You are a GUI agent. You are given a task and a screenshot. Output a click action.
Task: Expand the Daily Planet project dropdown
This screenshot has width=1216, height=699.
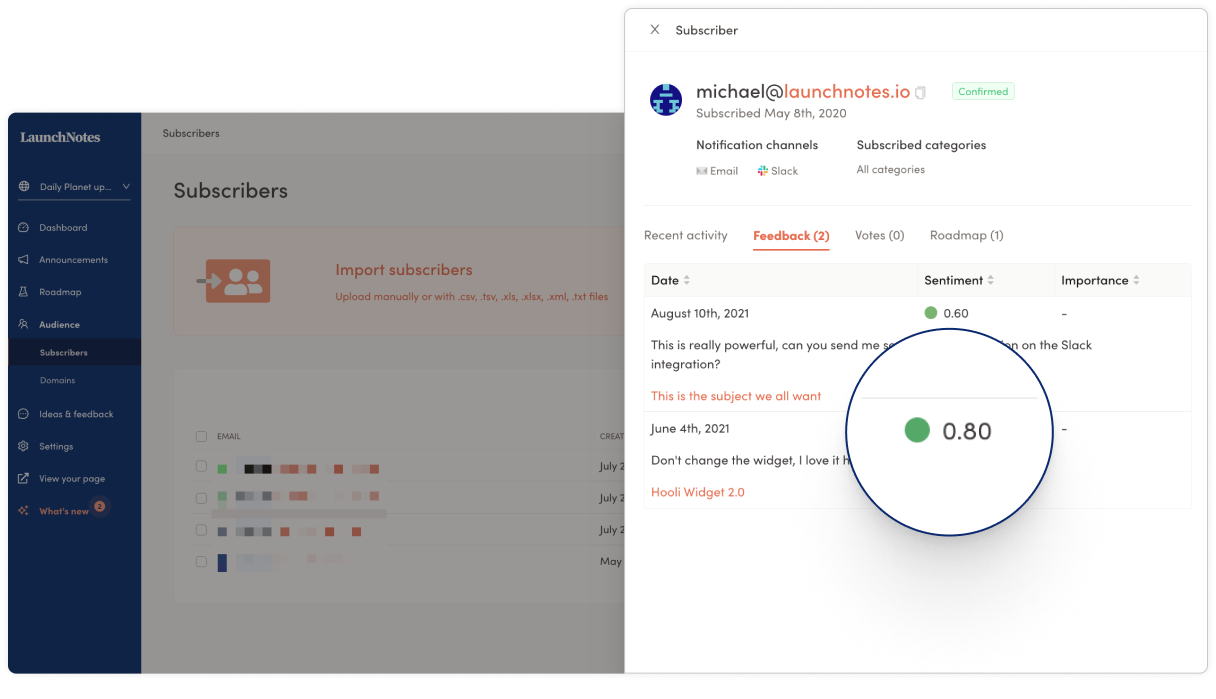tap(126, 187)
